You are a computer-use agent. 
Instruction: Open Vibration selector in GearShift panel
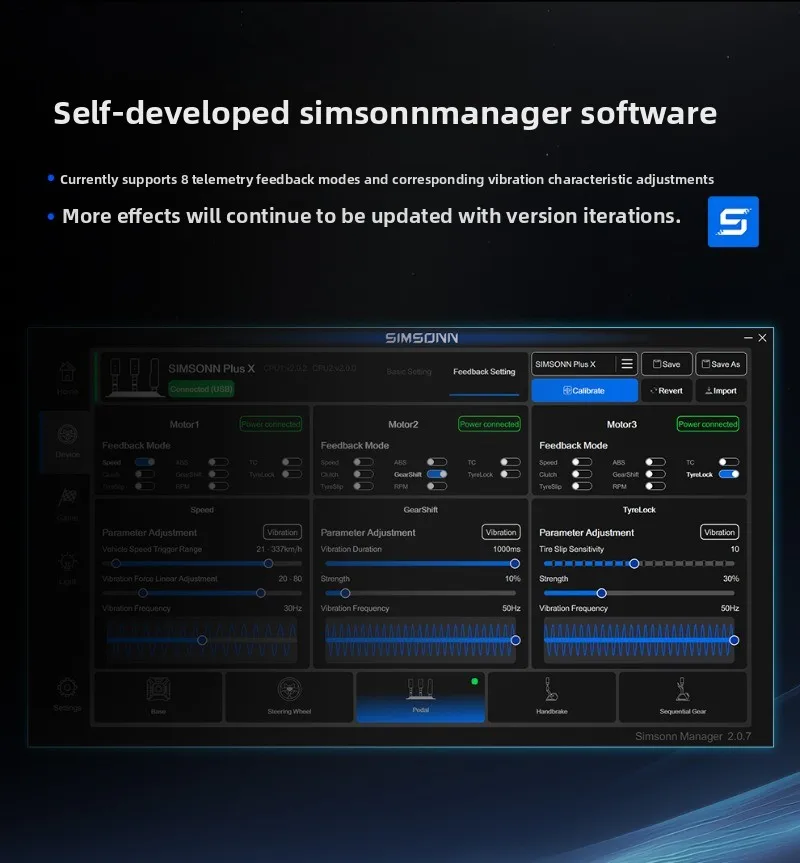tap(500, 532)
